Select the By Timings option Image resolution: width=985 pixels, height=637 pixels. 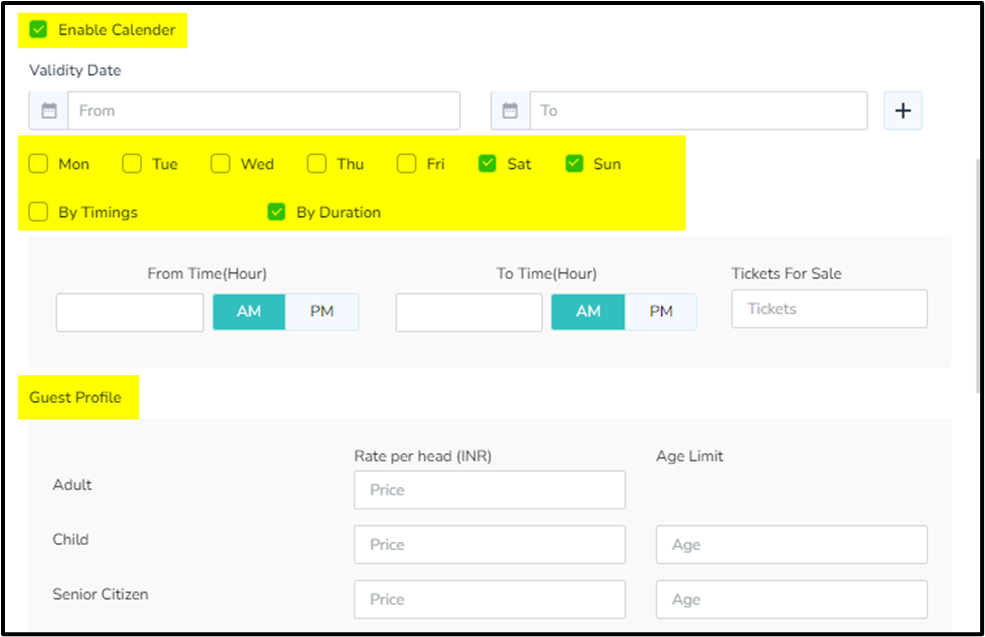click(39, 212)
